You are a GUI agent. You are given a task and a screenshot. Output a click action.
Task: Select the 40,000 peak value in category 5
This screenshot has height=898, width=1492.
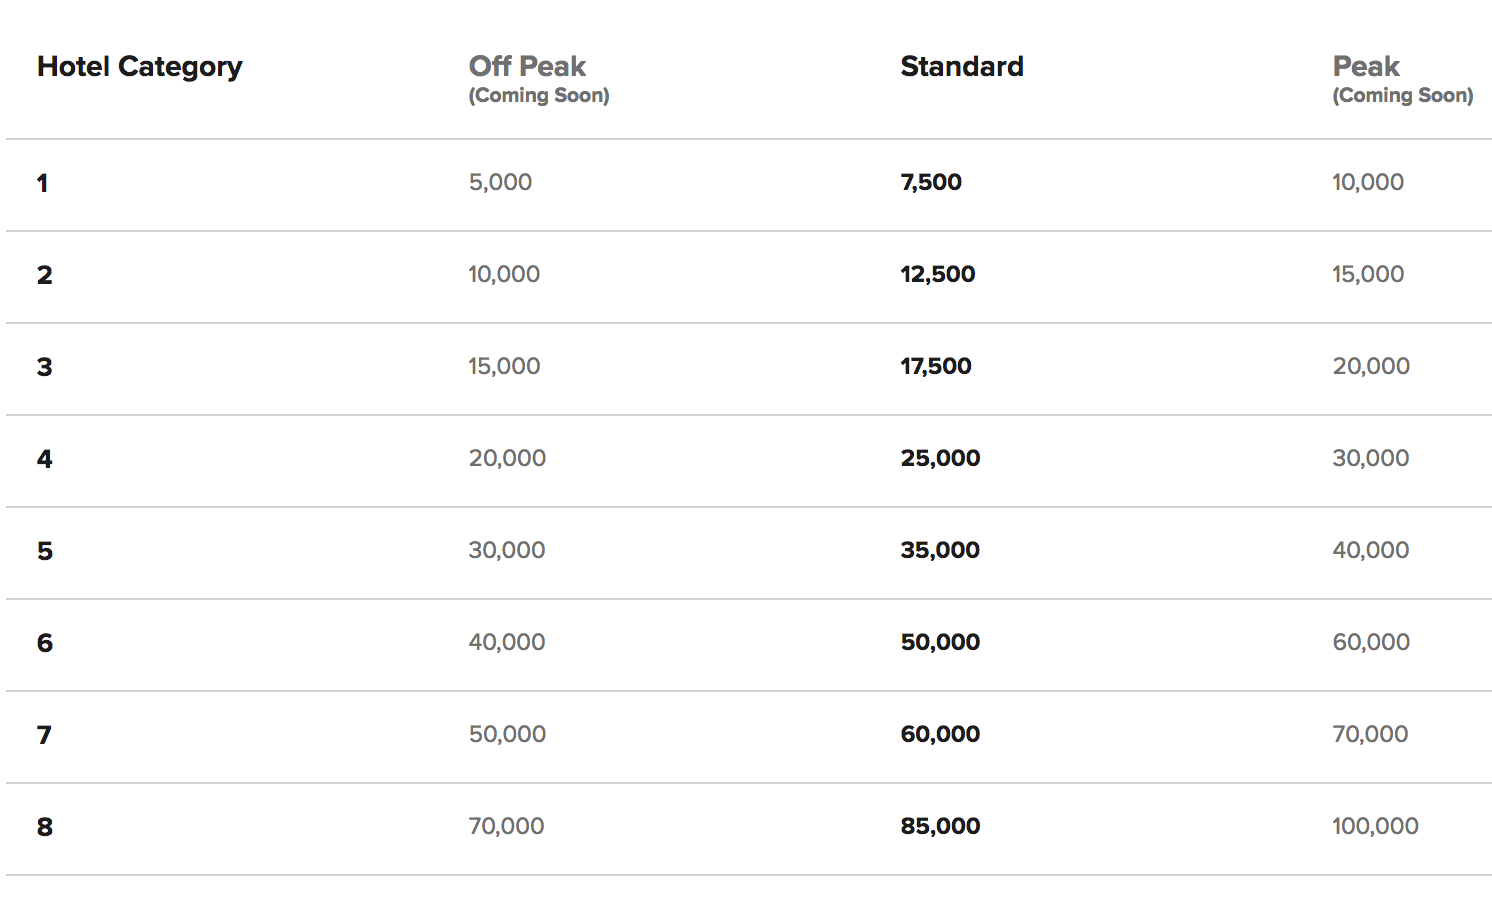tap(1370, 550)
